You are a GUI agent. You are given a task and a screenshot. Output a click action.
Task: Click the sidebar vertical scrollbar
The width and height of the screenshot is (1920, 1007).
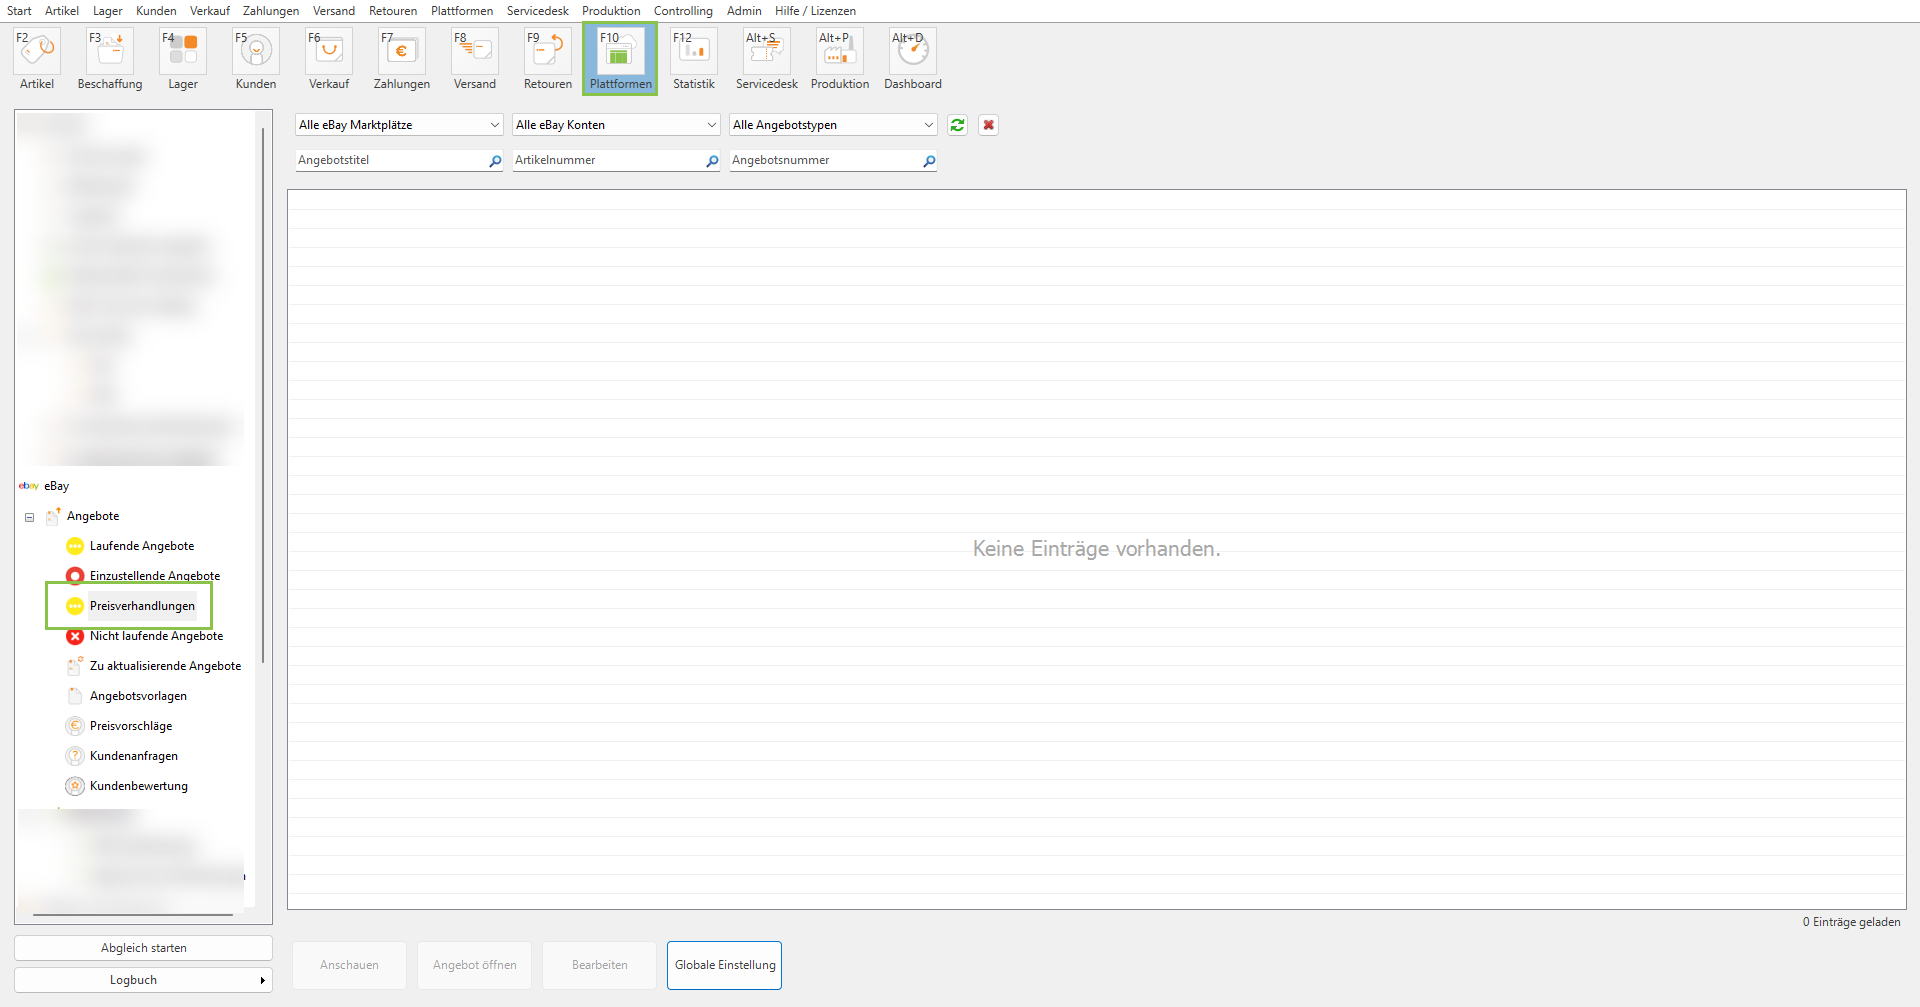pyautogui.click(x=263, y=400)
